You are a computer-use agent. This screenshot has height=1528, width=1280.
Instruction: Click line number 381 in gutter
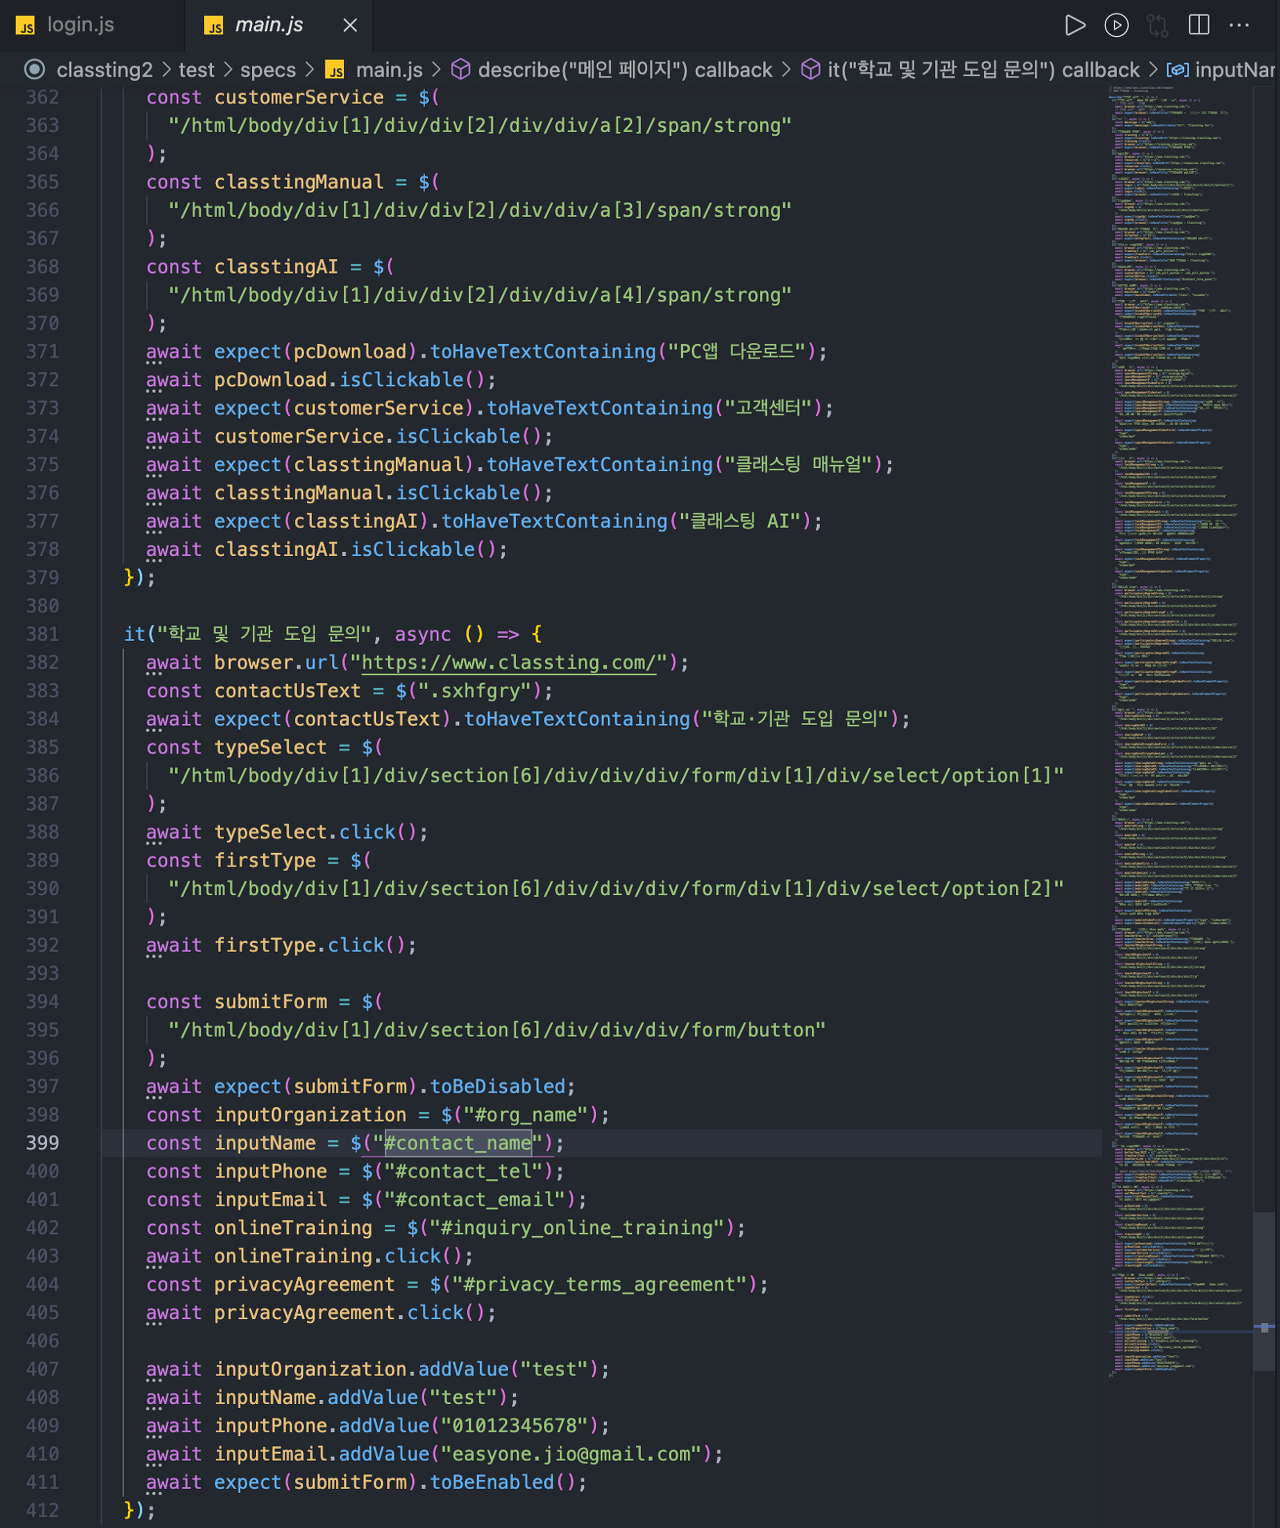coord(42,634)
